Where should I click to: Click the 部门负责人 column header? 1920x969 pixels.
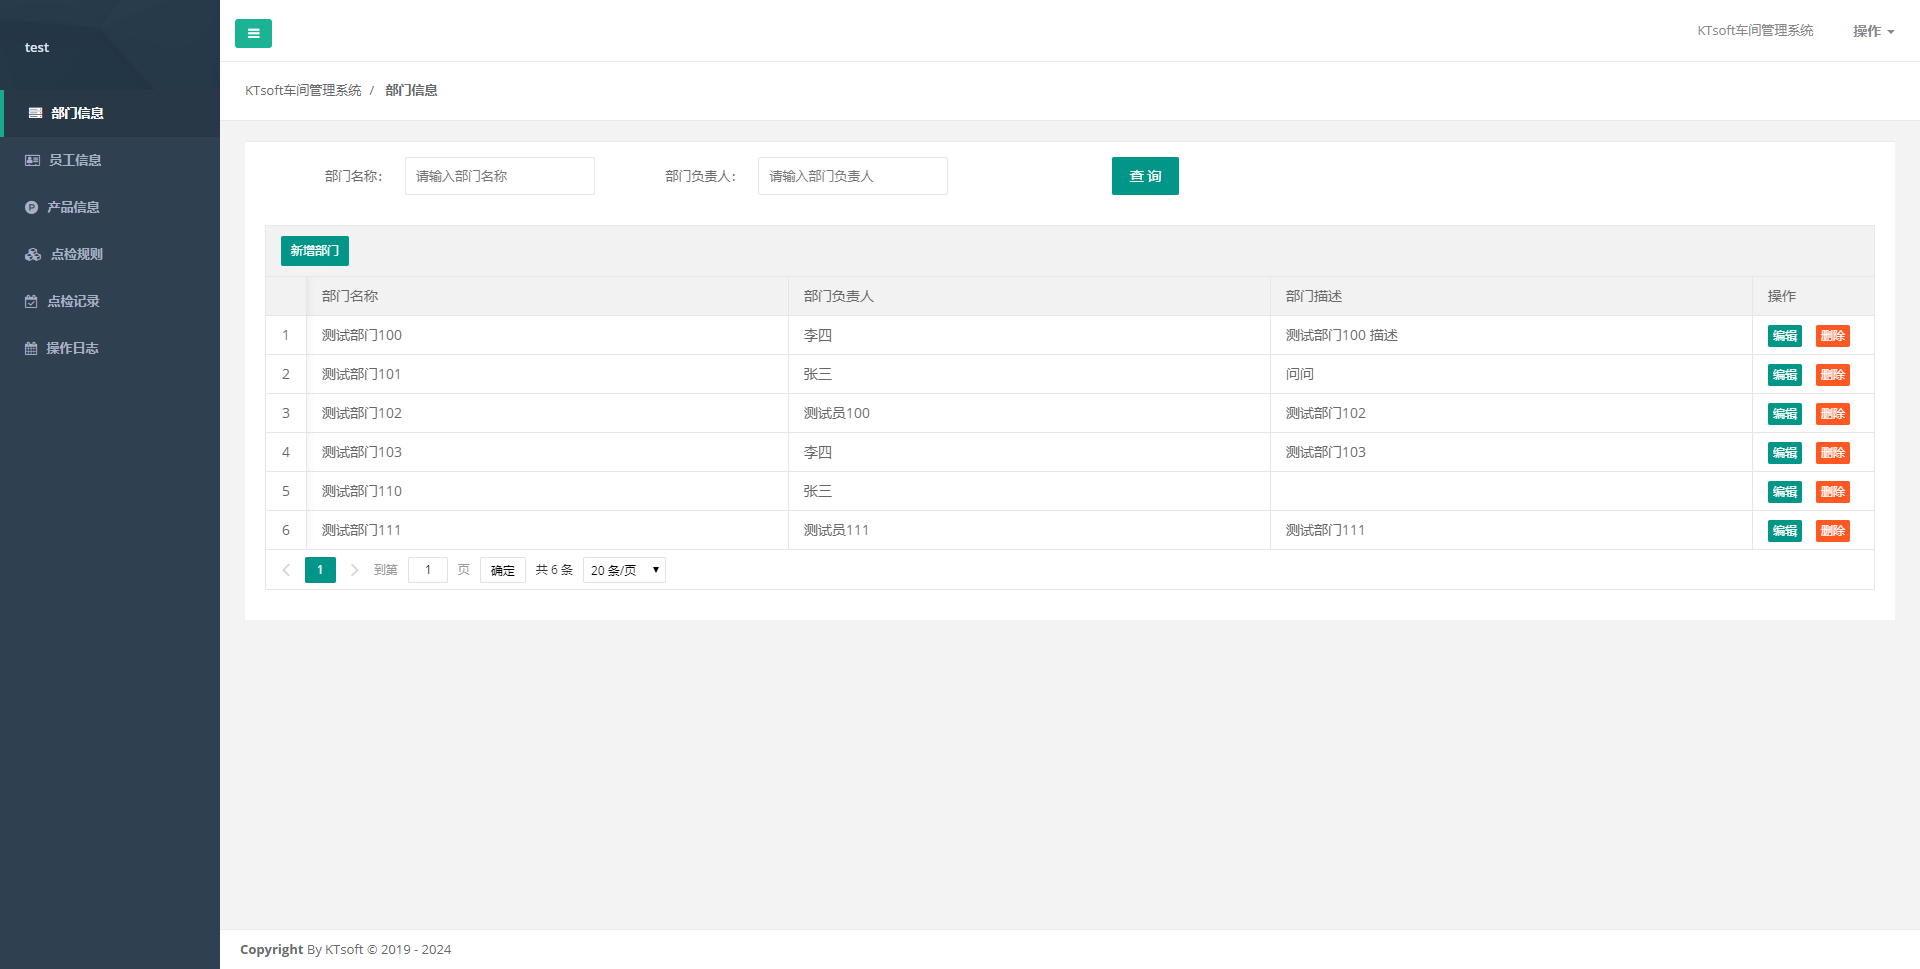pos(1029,296)
